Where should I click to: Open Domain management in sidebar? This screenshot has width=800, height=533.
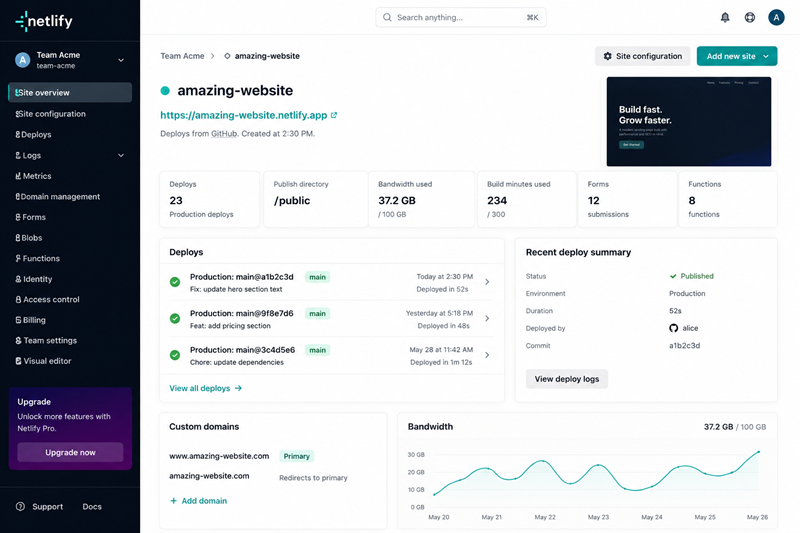coord(70,196)
